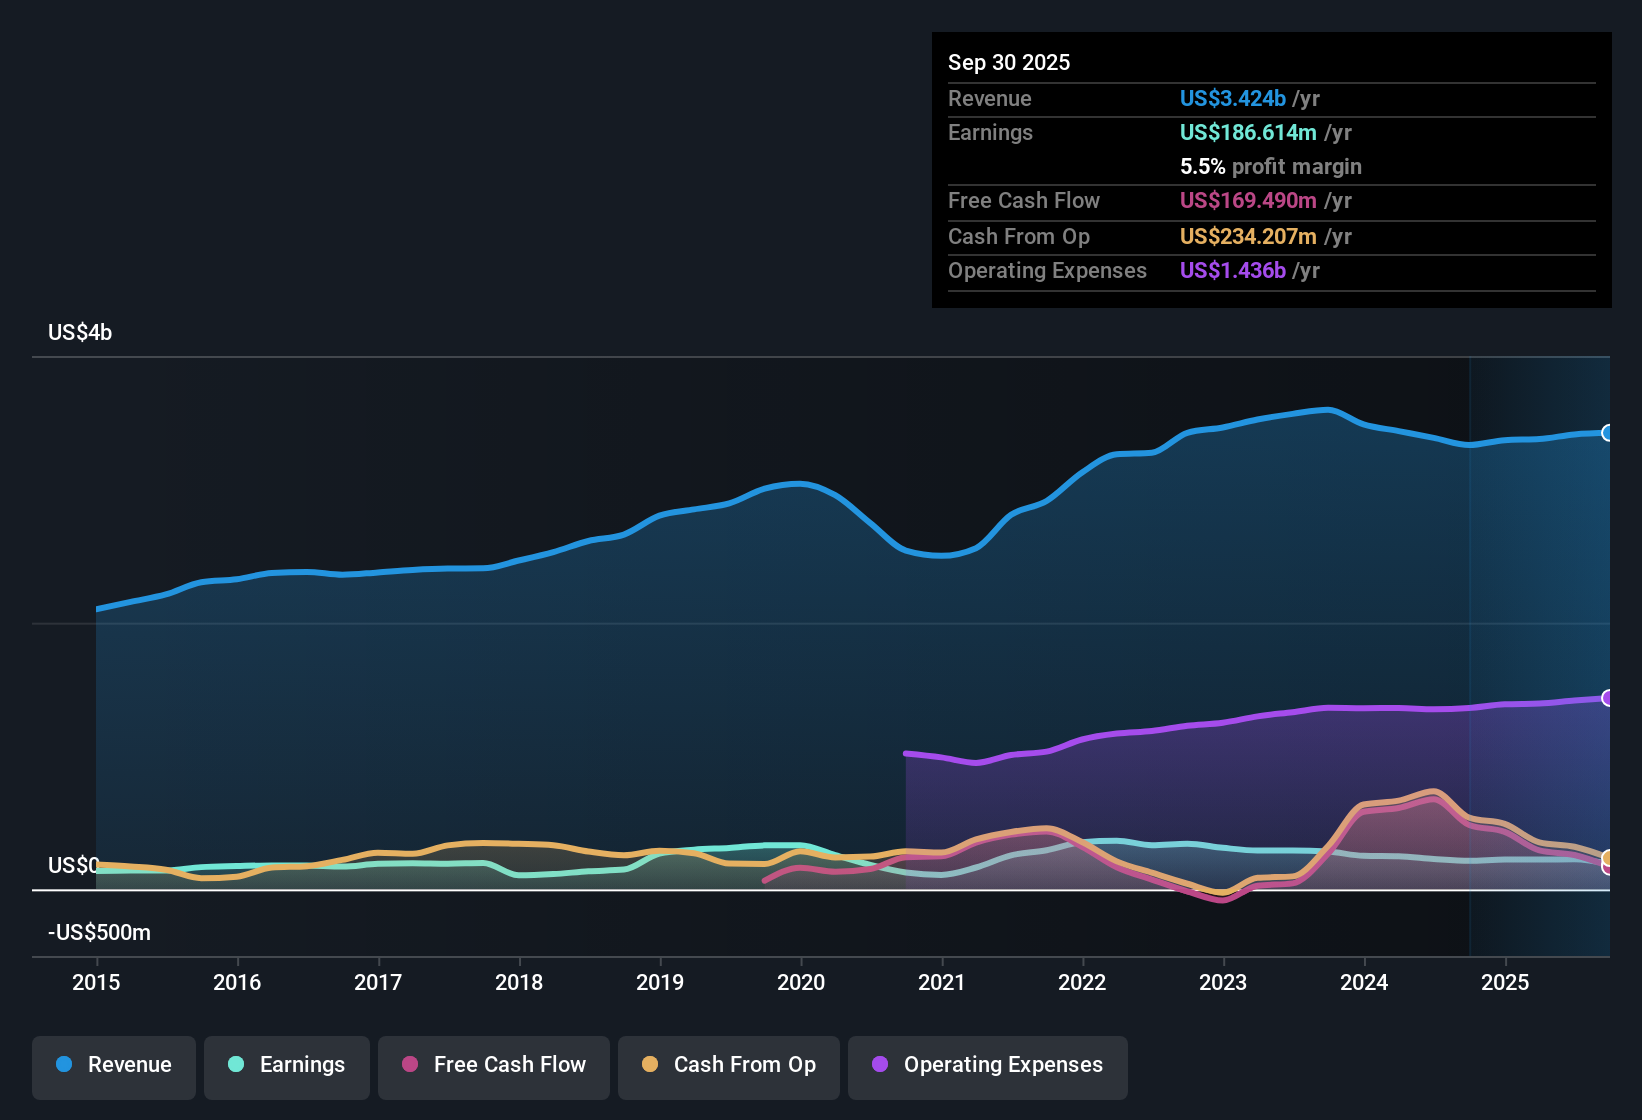
Task: Select the 2025 year label
Action: pyautogui.click(x=1506, y=983)
